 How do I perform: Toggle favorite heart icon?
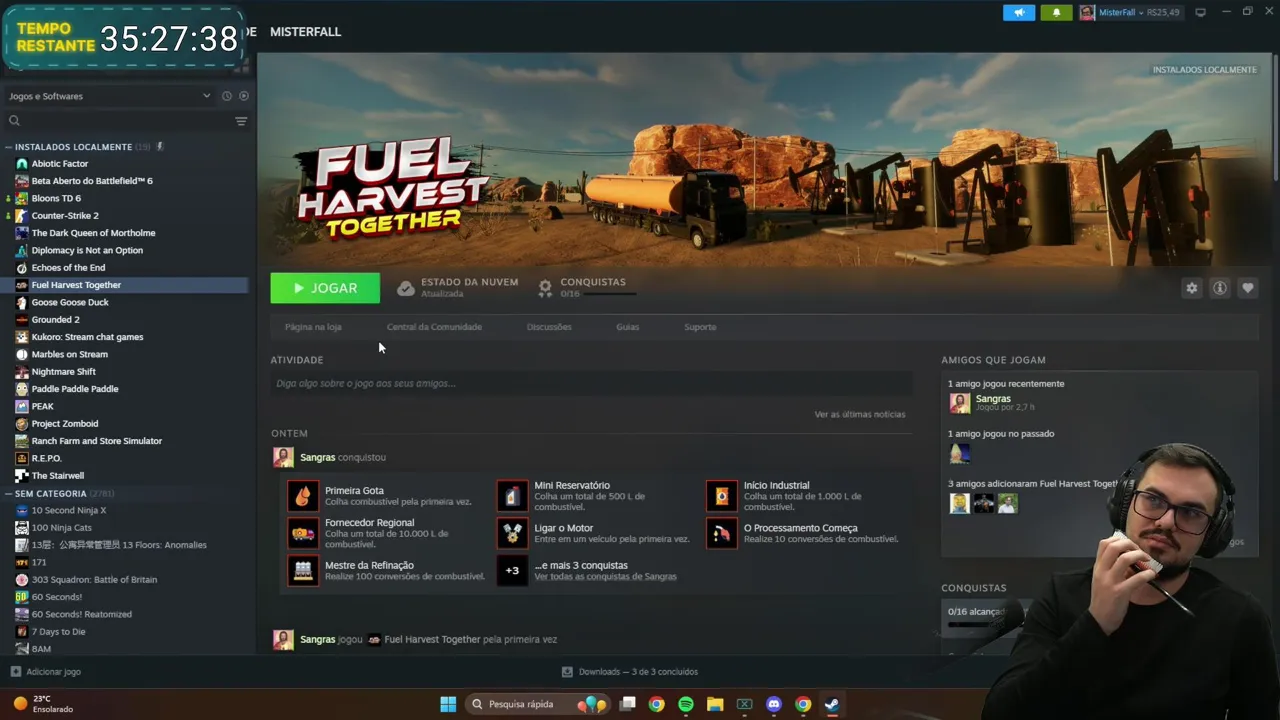[x=1247, y=288]
